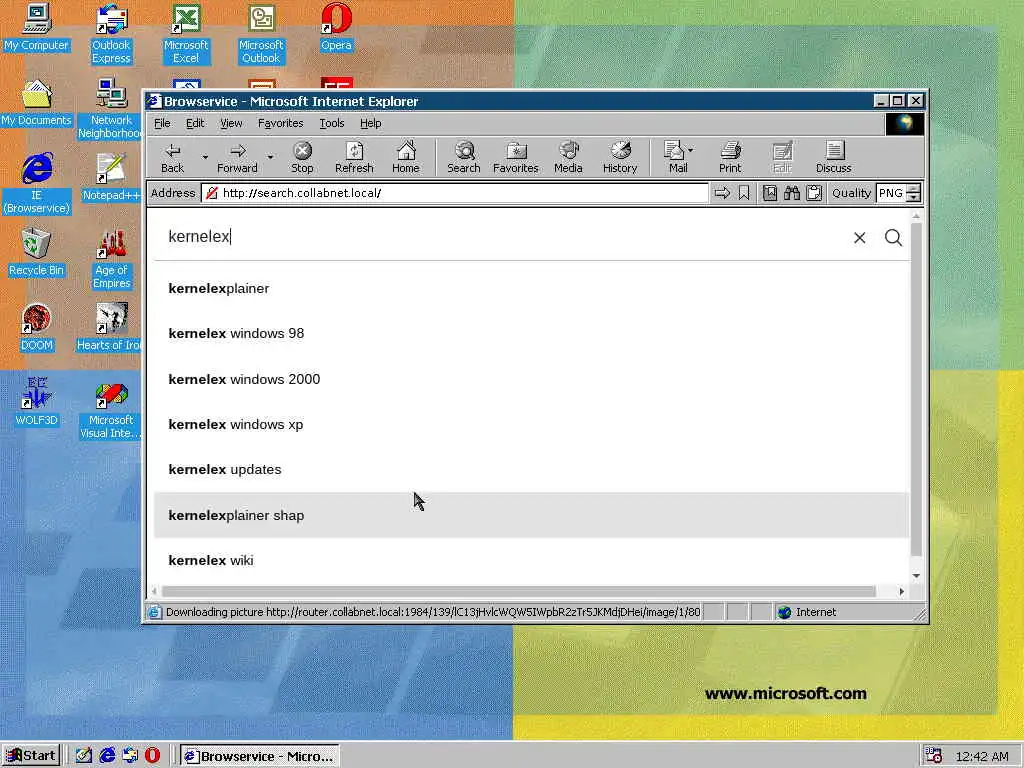Decrease Quality with the down stepper arrow
This screenshot has height=768, width=1024.
tap(914, 197)
